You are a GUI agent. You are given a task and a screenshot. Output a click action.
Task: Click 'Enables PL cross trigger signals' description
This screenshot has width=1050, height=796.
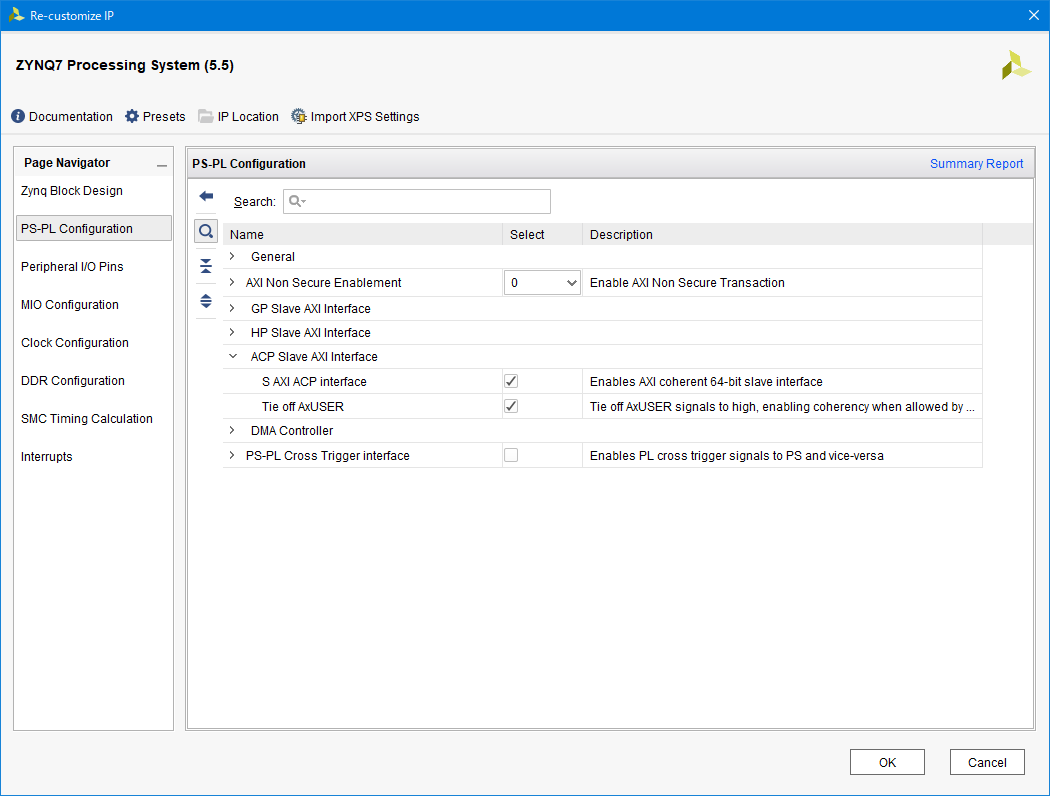[x=737, y=455]
